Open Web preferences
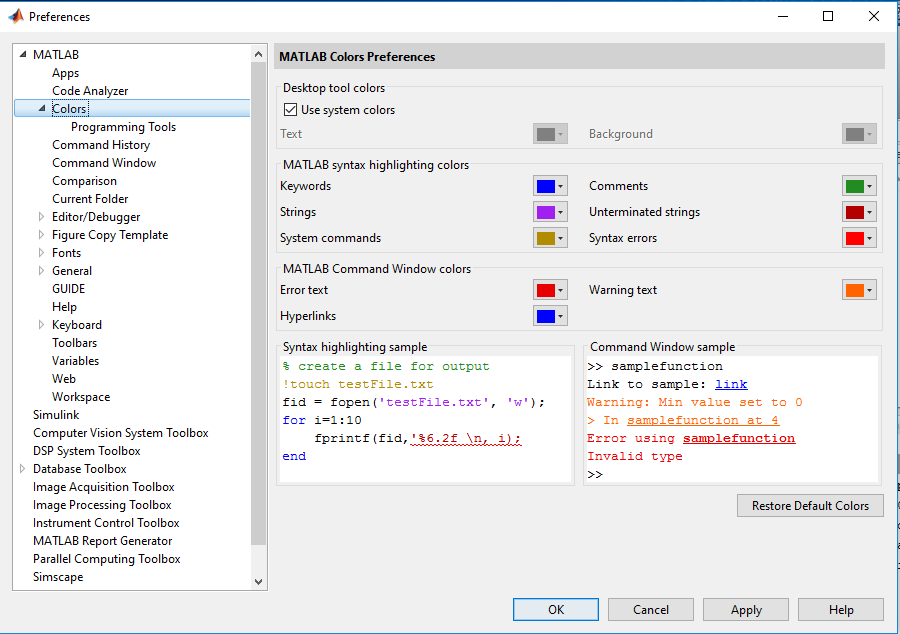 (x=64, y=379)
